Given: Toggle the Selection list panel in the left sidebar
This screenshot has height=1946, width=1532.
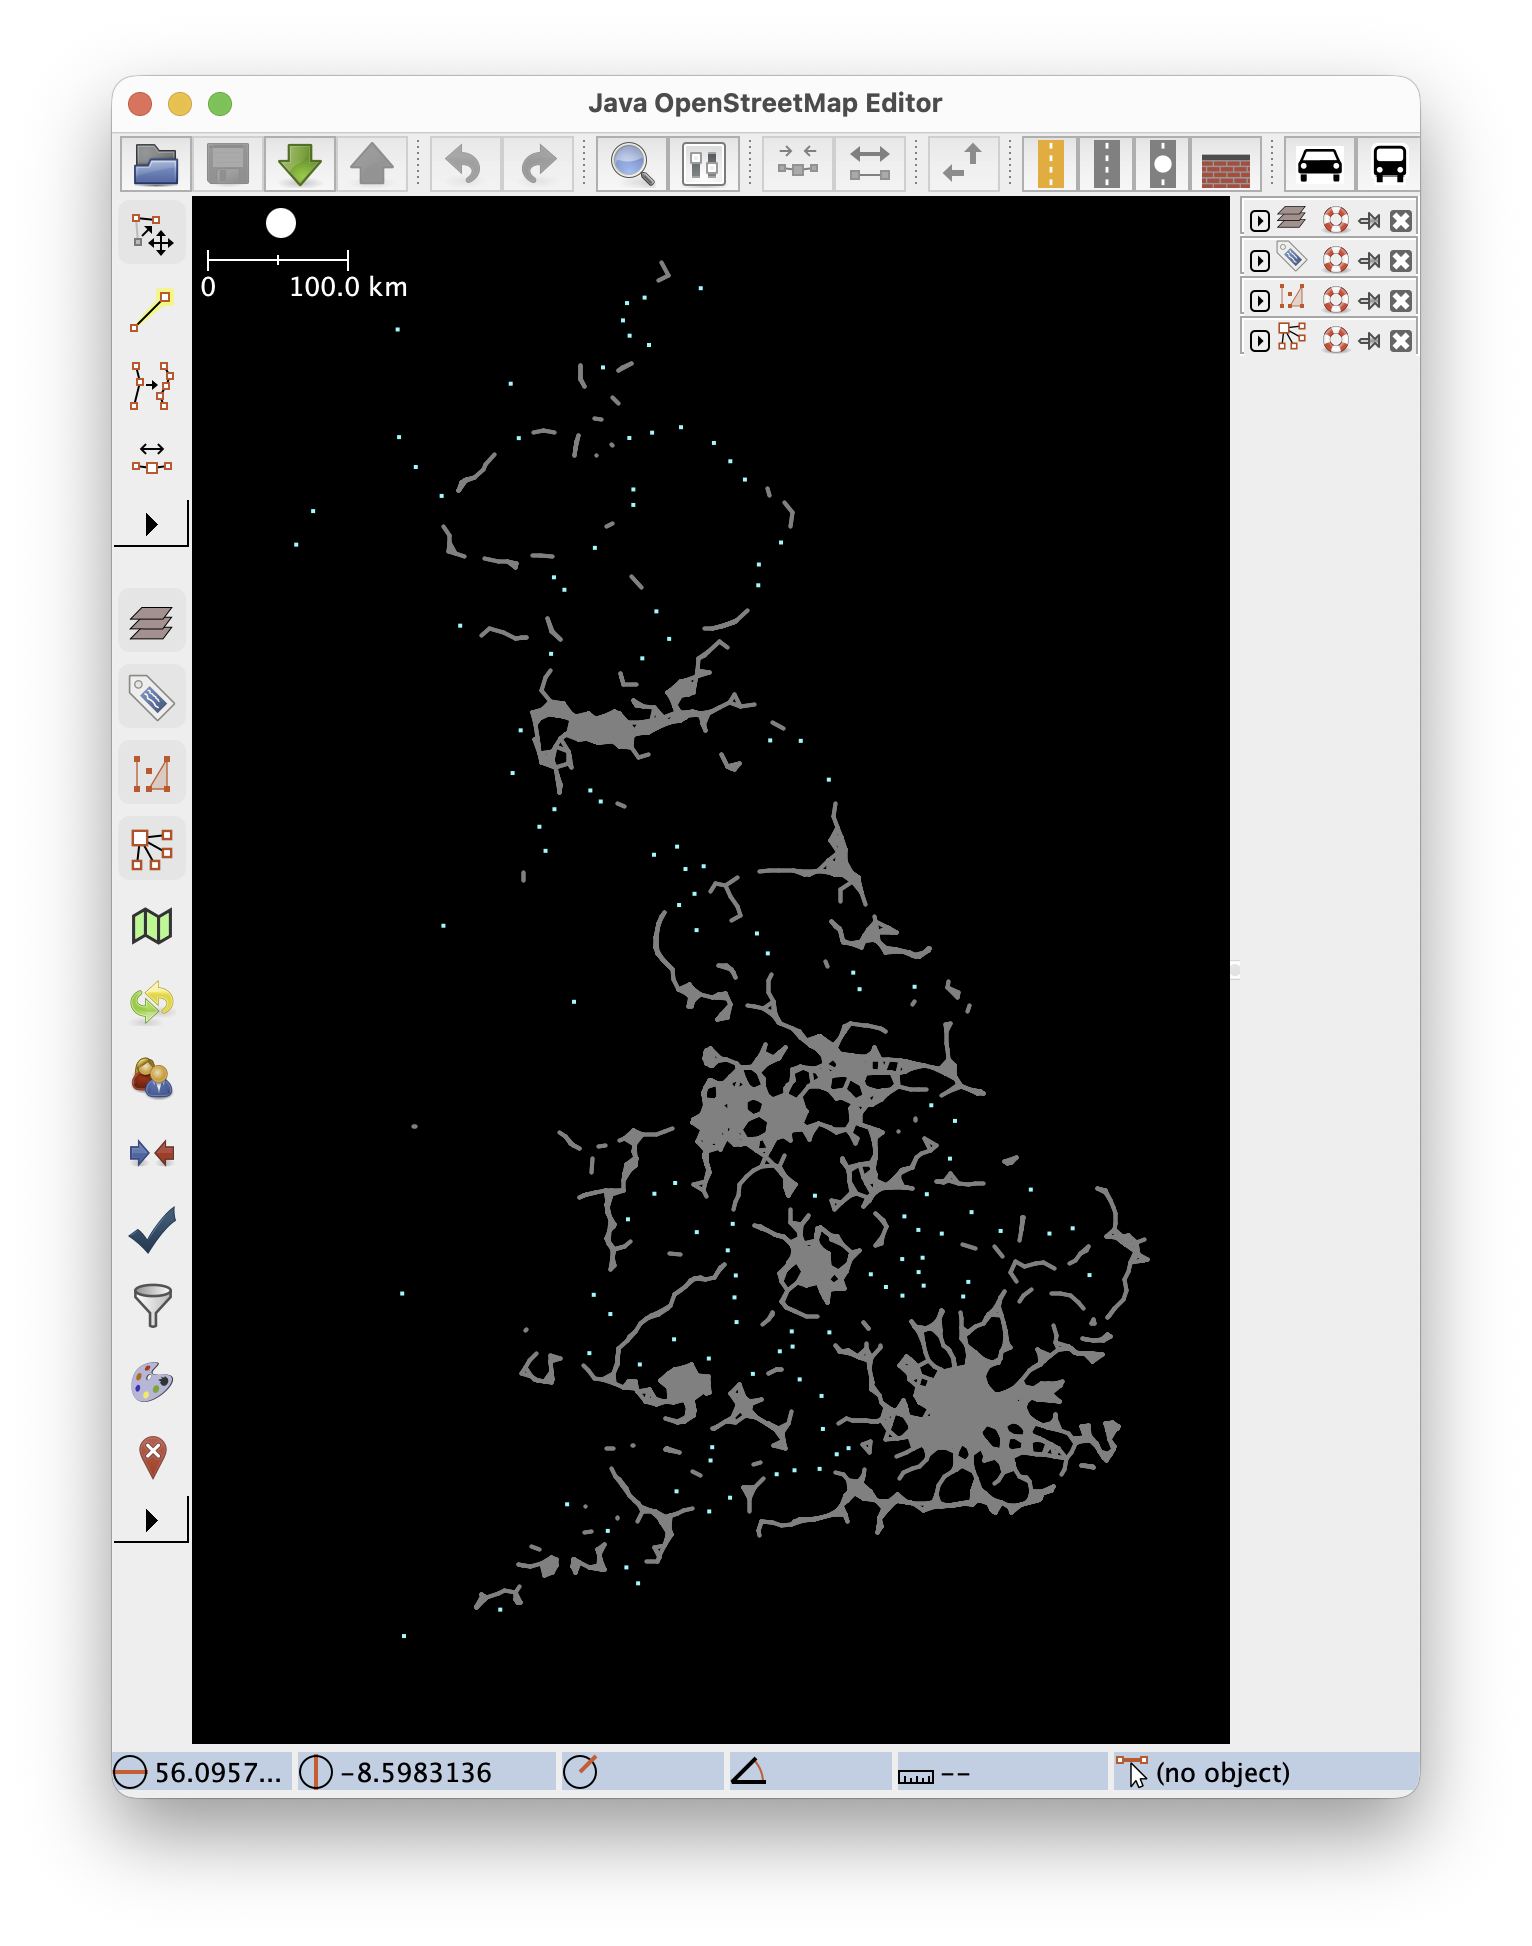Looking at the screenshot, I should click(x=152, y=774).
